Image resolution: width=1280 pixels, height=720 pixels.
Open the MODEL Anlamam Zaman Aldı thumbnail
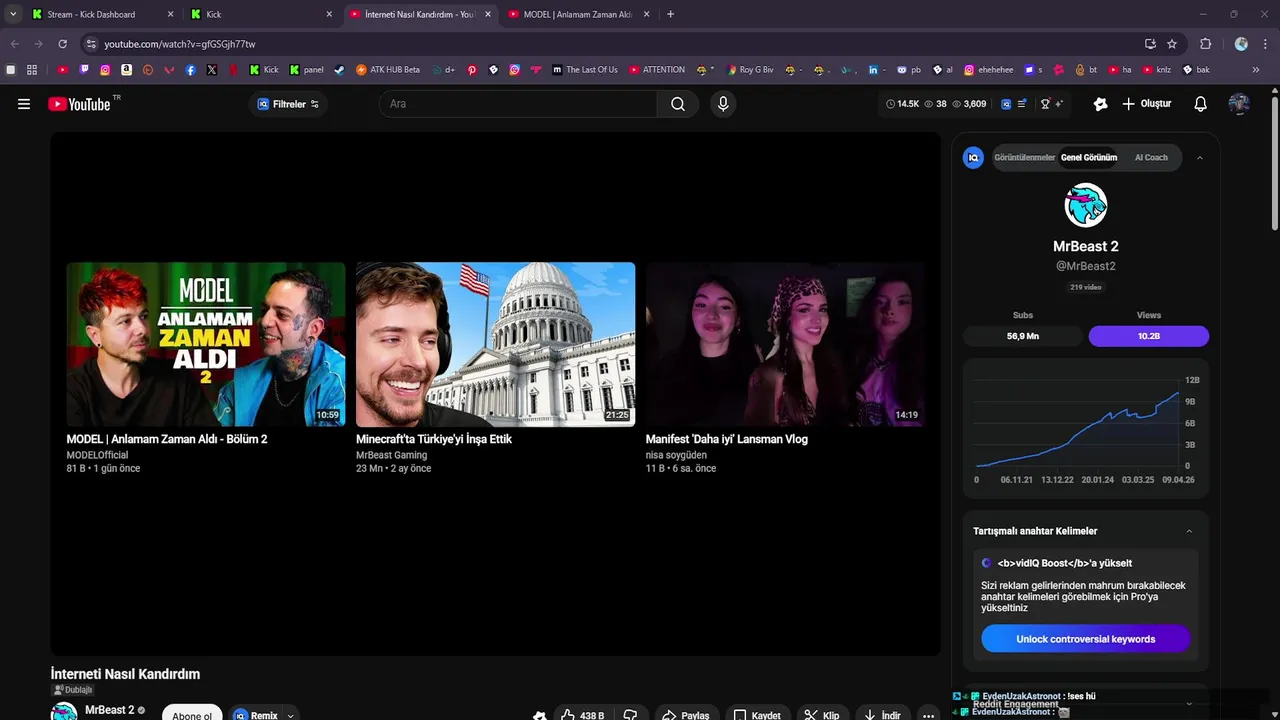[x=206, y=344]
